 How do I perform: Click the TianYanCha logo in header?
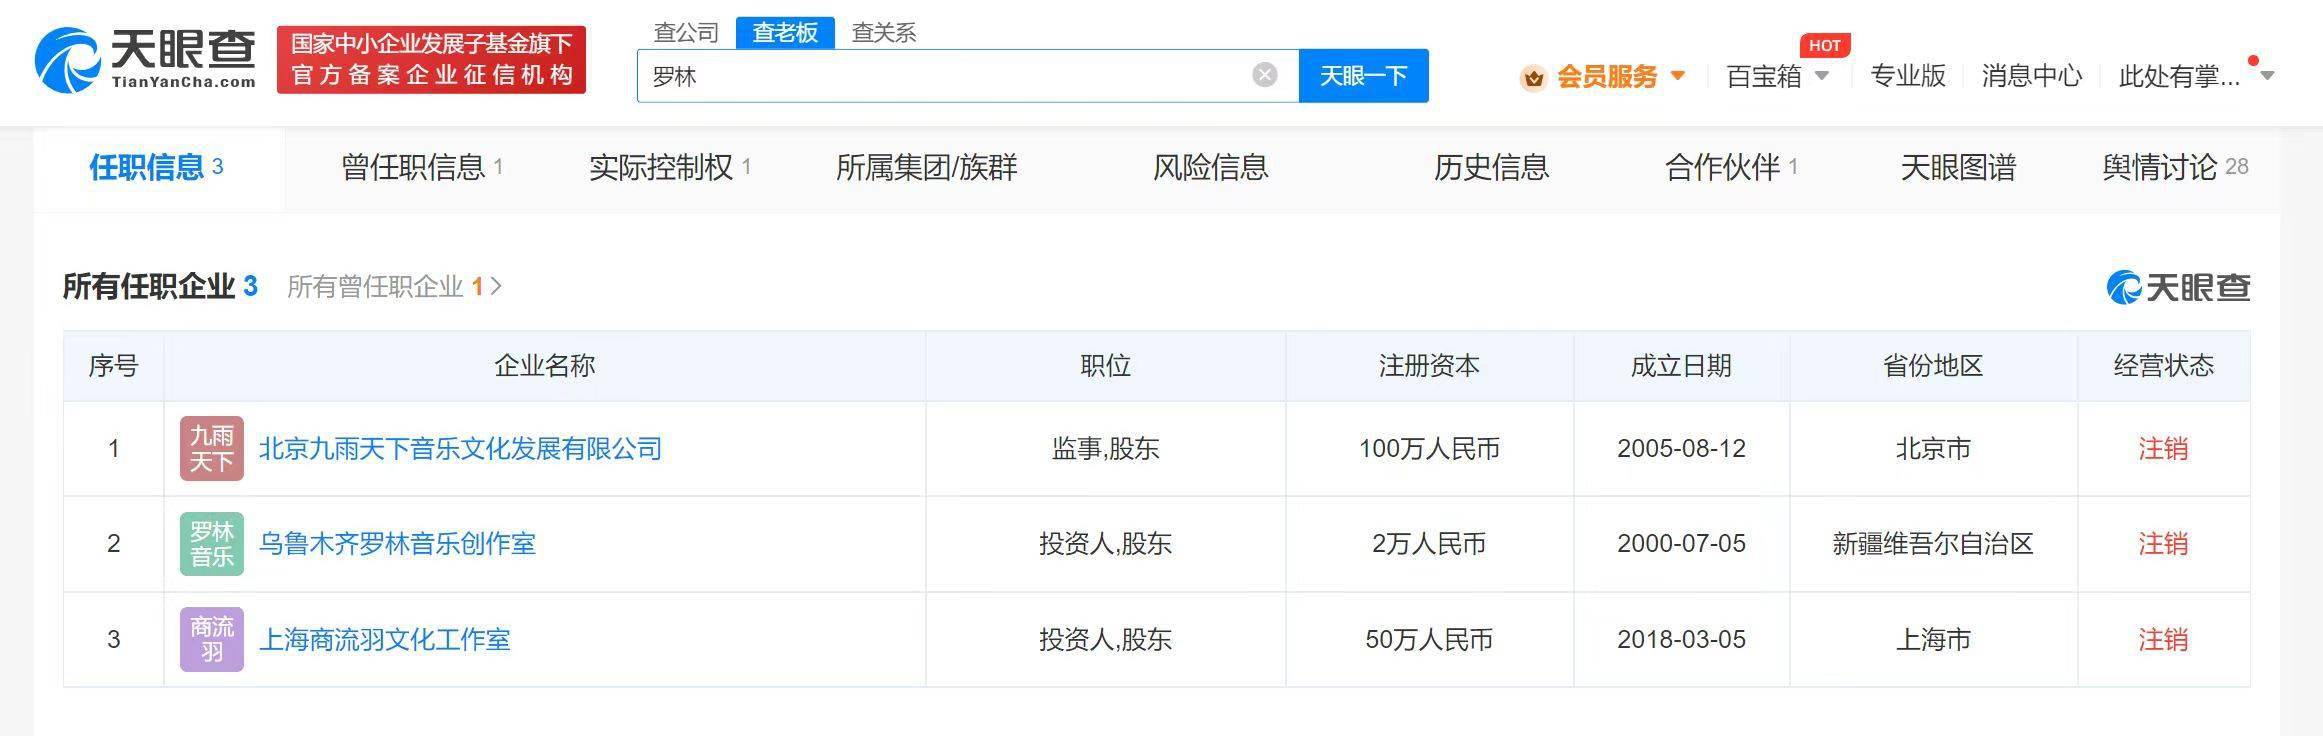point(146,60)
